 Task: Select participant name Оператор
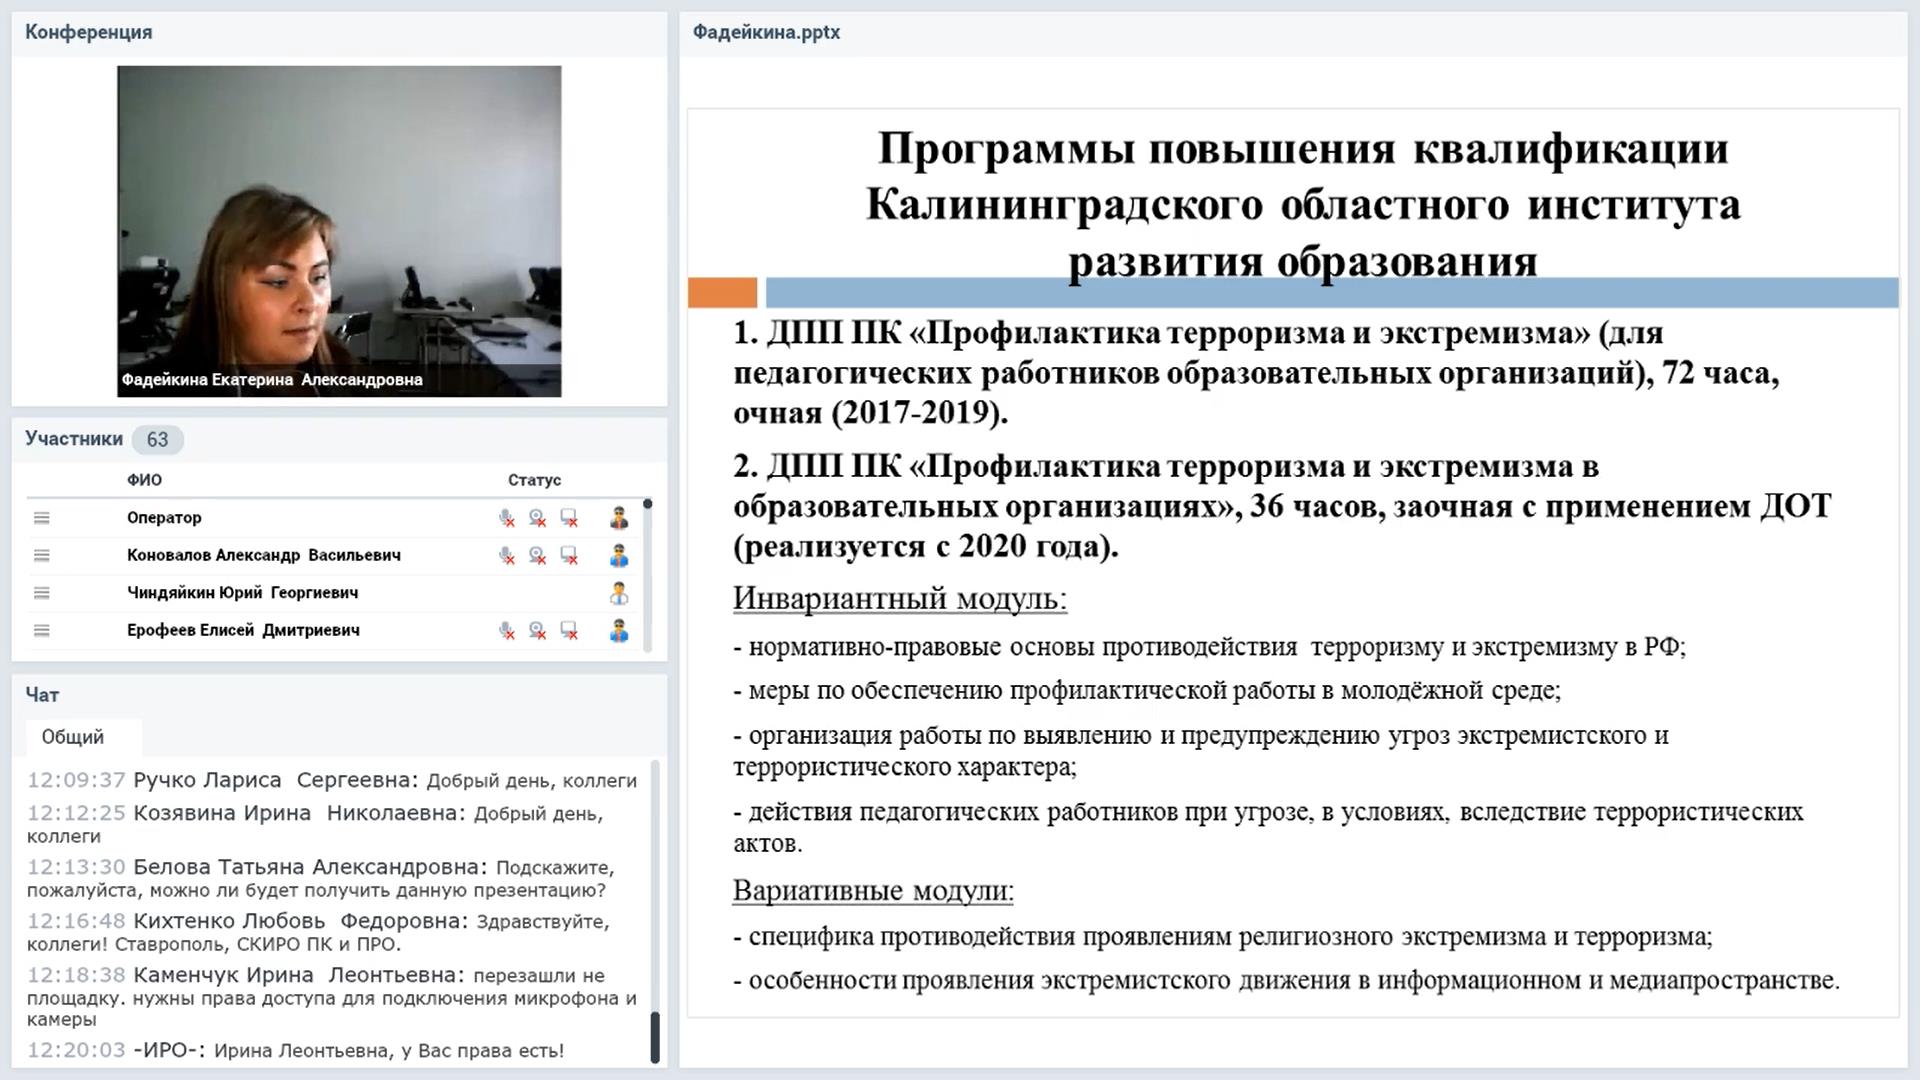point(164,518)
